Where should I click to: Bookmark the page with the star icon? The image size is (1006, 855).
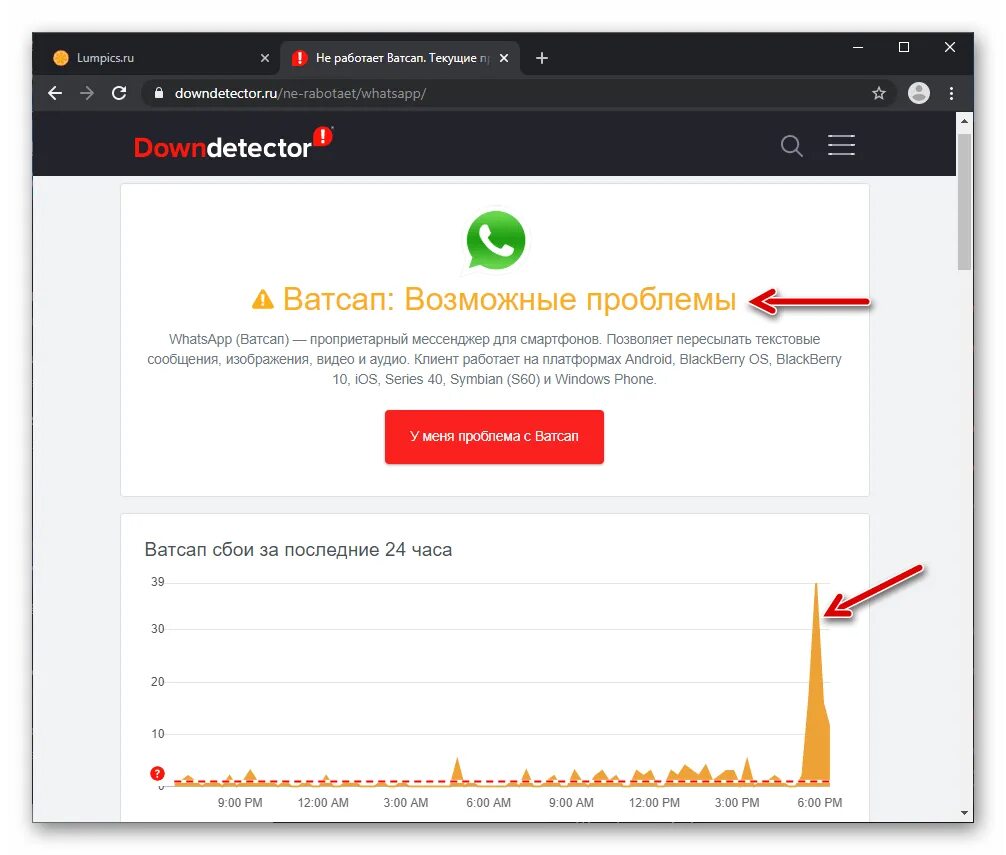[879, 93]
